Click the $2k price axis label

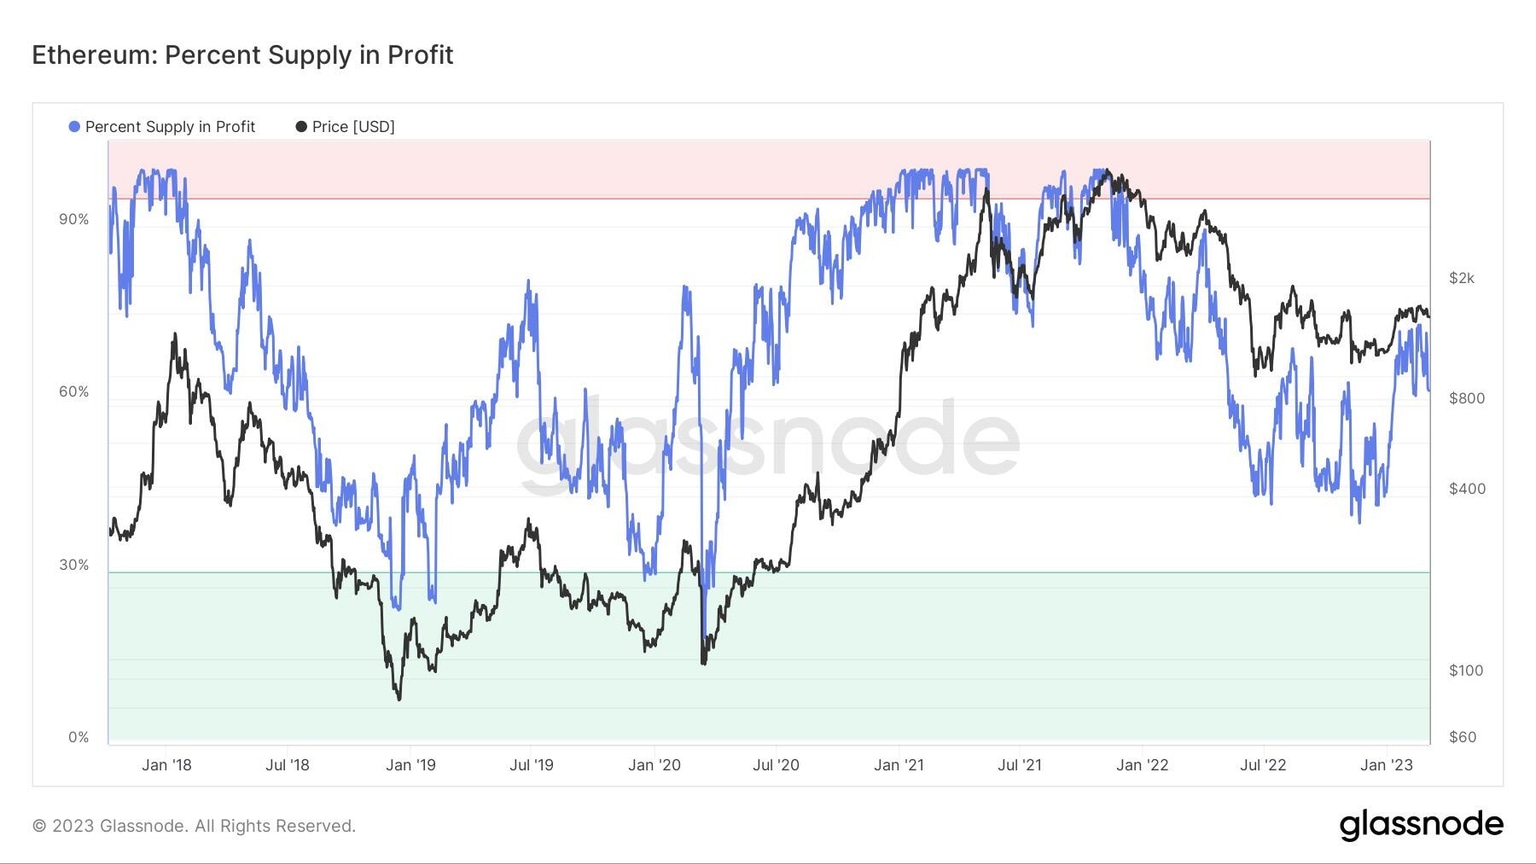(1462, 278)
